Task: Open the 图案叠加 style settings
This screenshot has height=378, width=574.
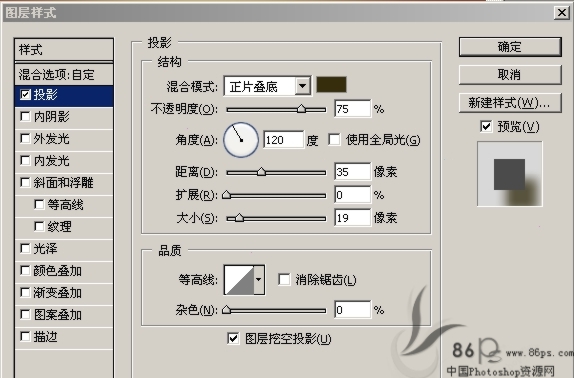Action: (58, 315)
